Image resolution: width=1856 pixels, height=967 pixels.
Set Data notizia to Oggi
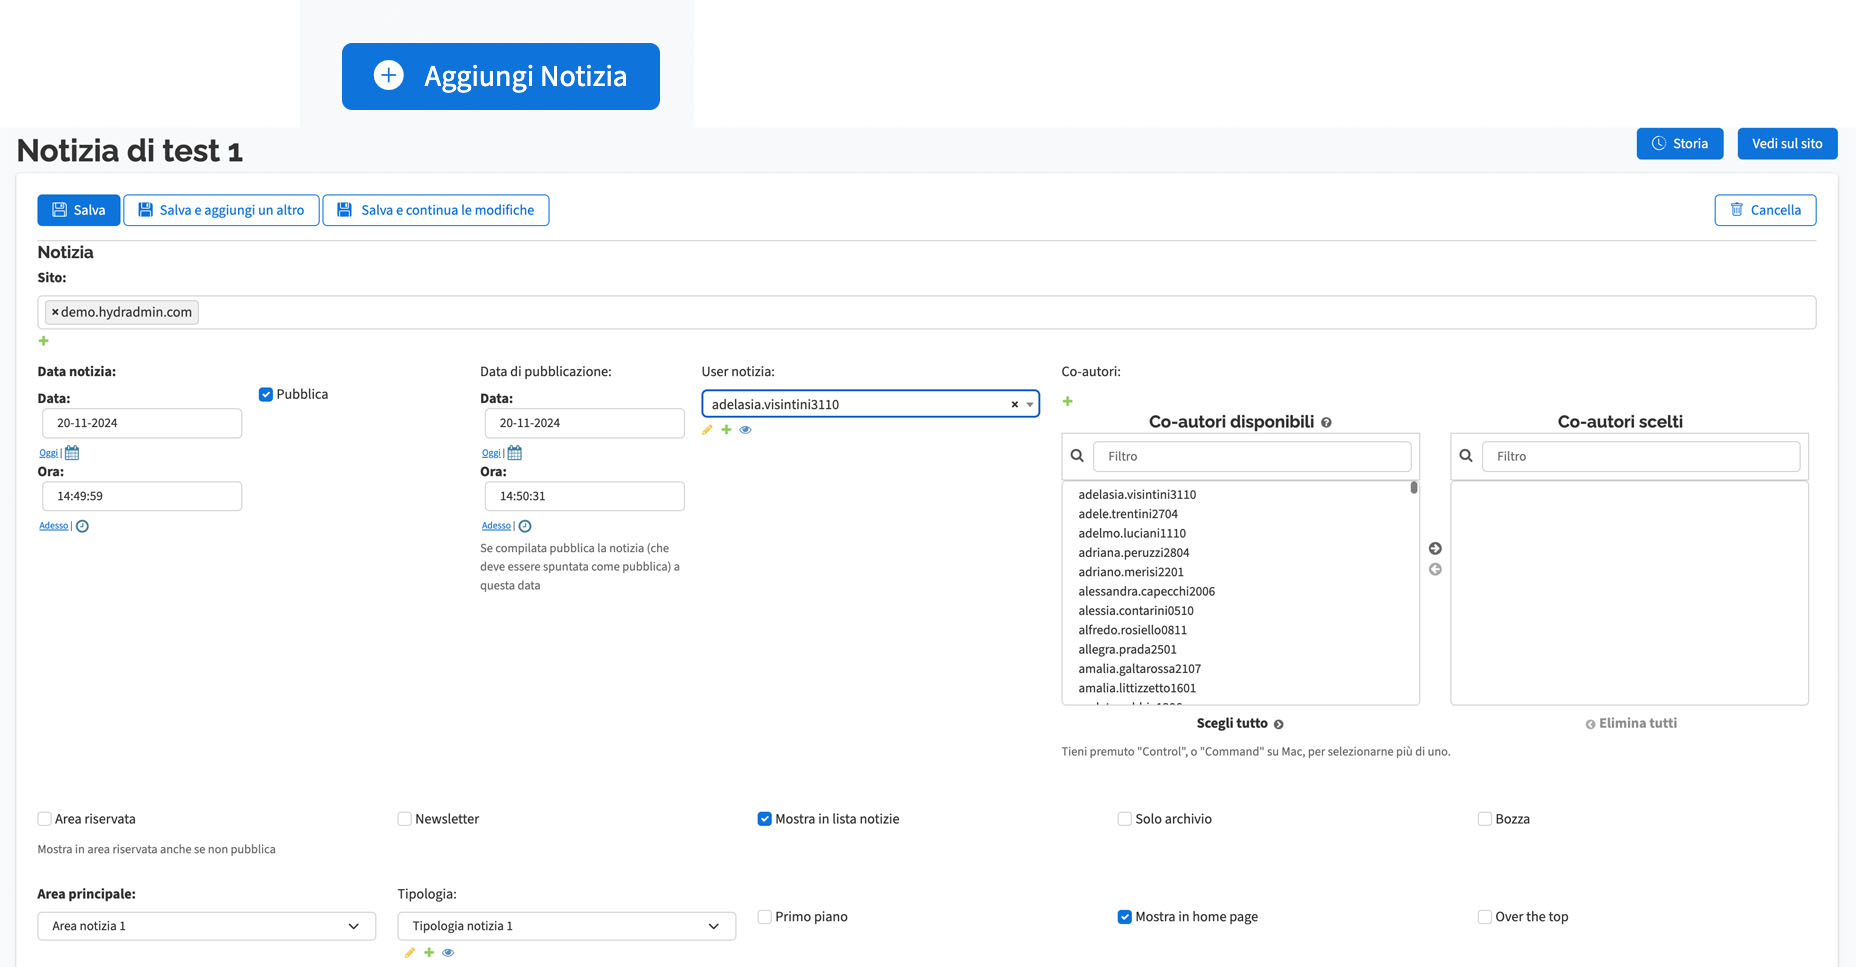click(48, 453)
